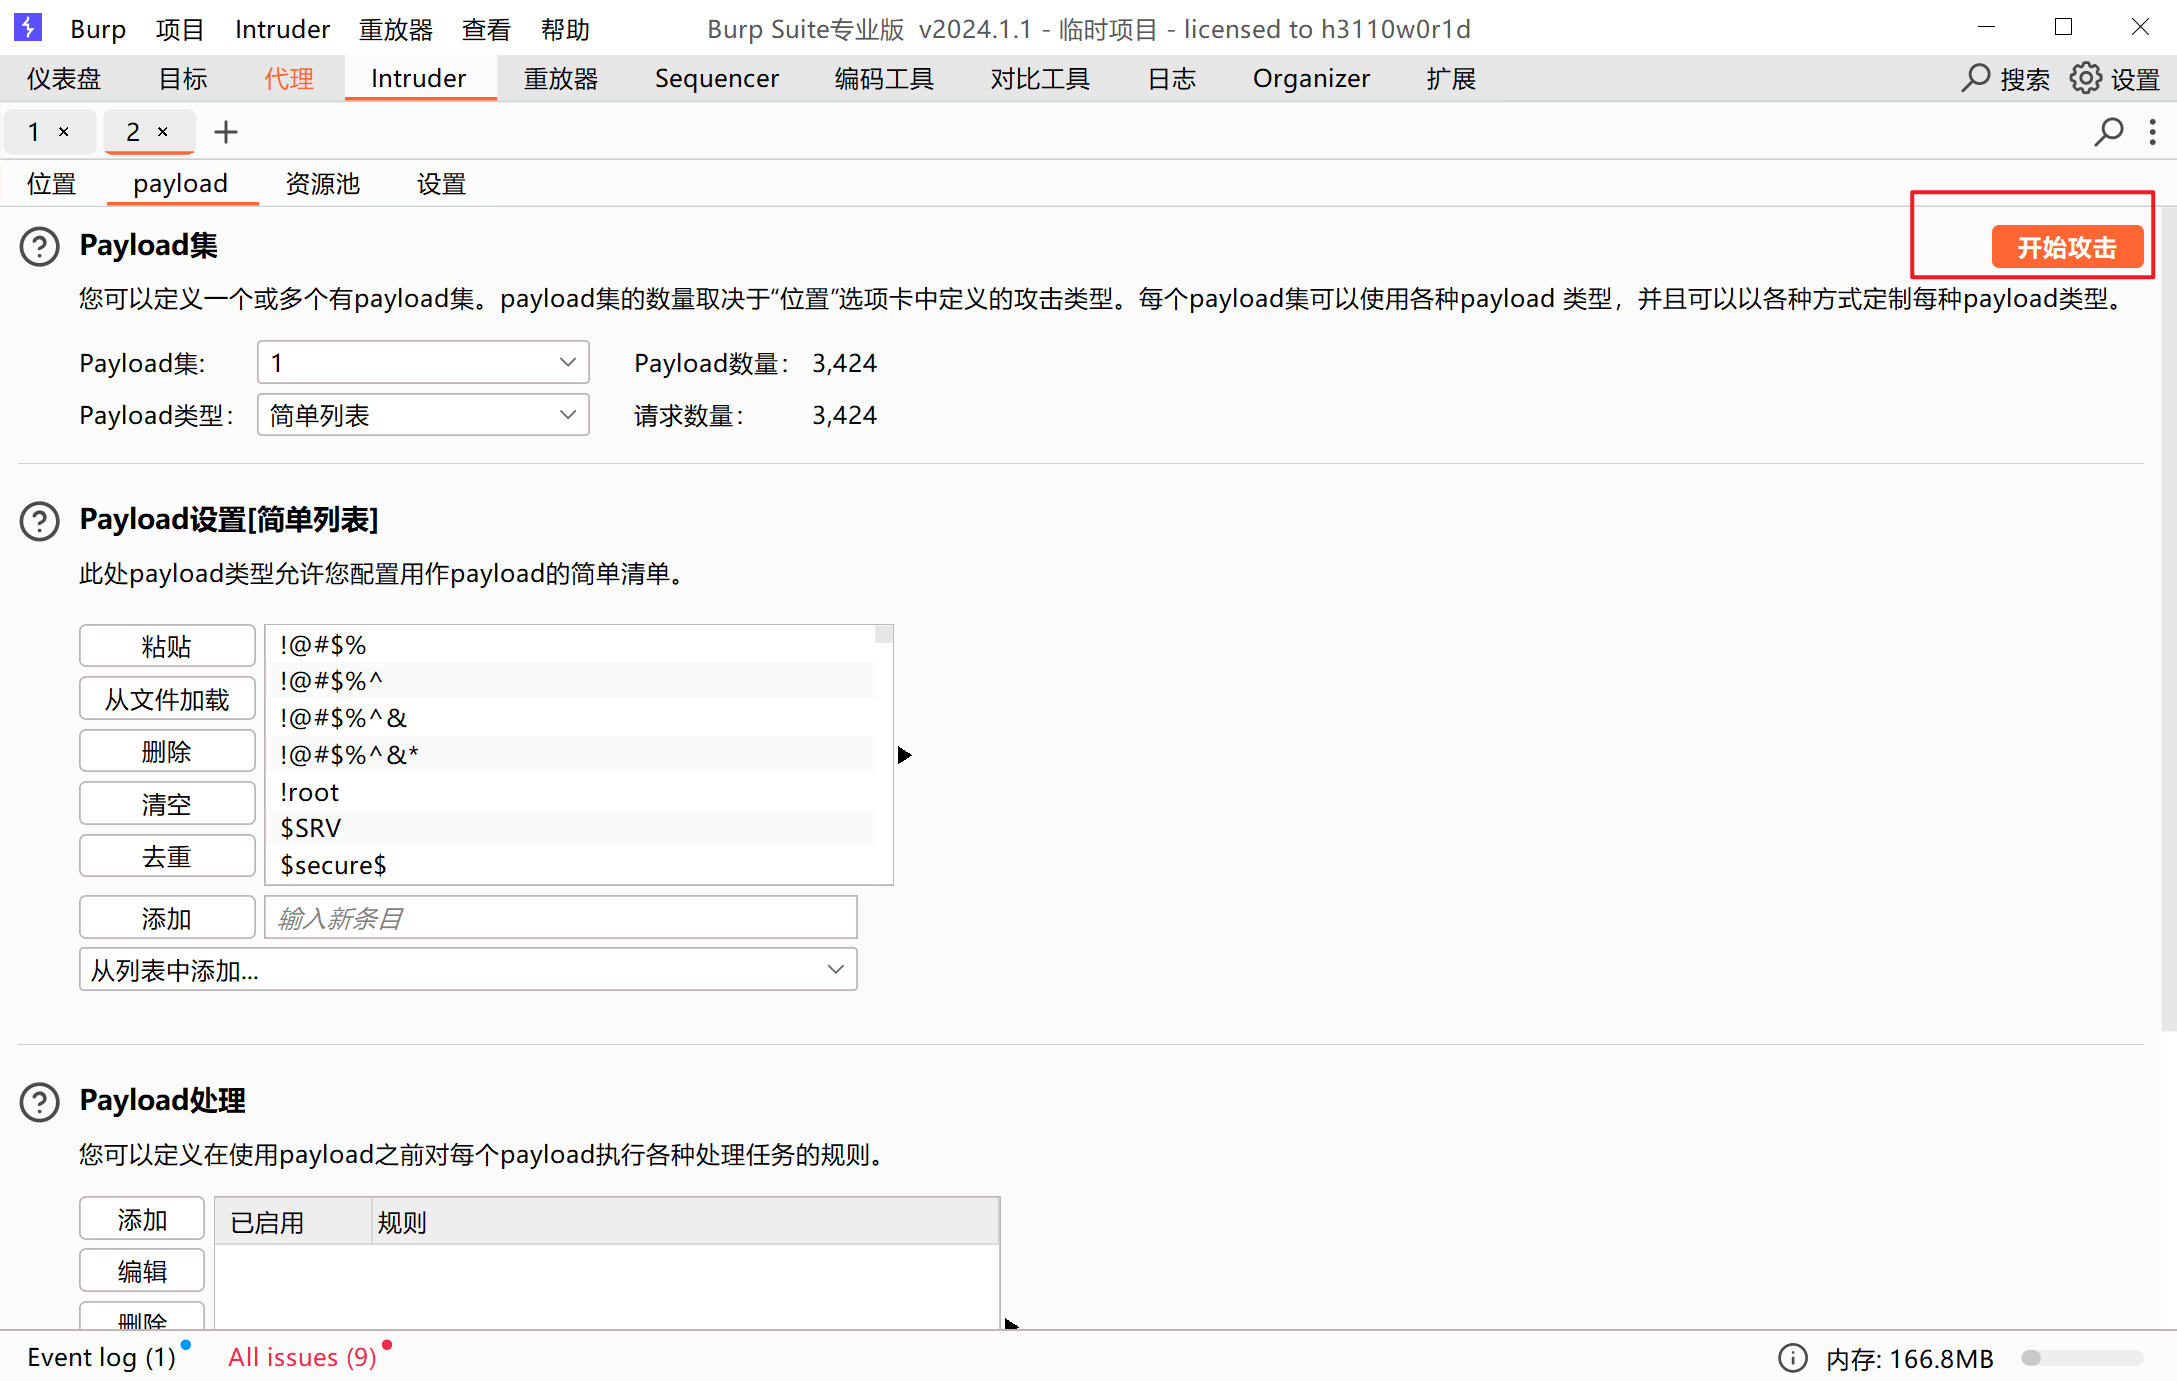Open the 从列表中添加 dropdown
The height and width of the screenshot is (1381, 2177).
click(468, 970)
